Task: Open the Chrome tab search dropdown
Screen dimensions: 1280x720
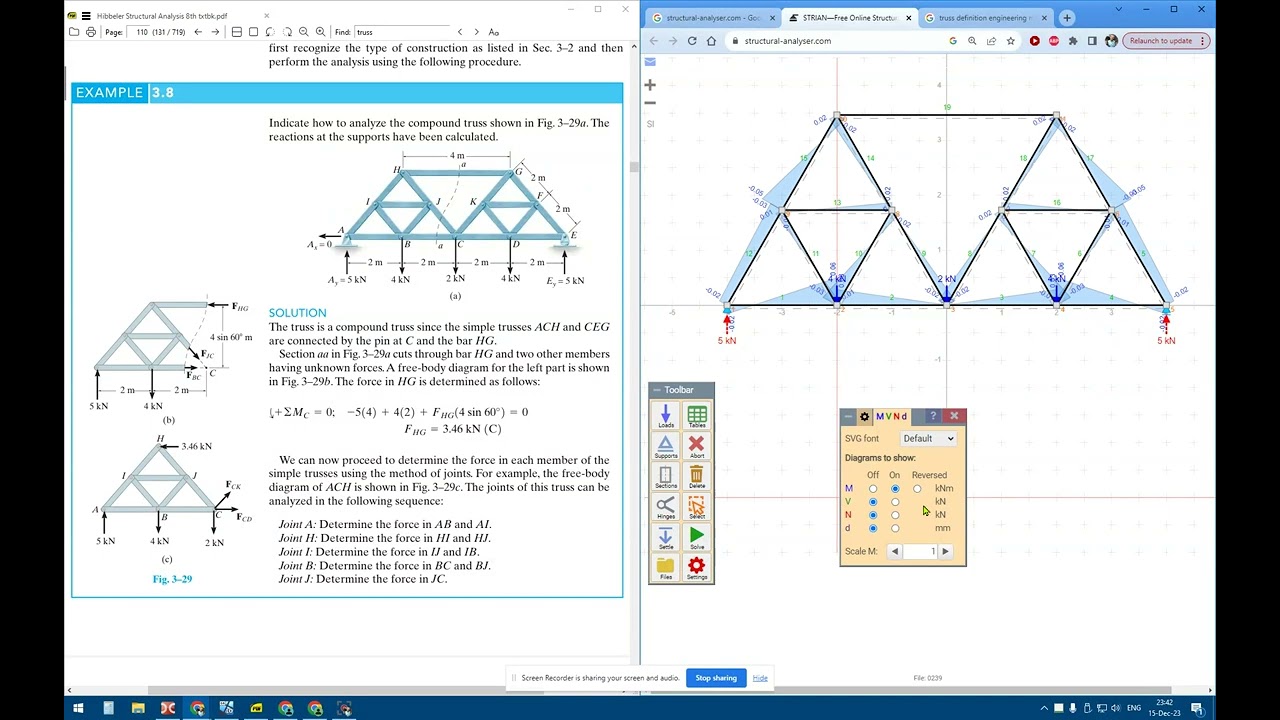Action: point(1121,9)
